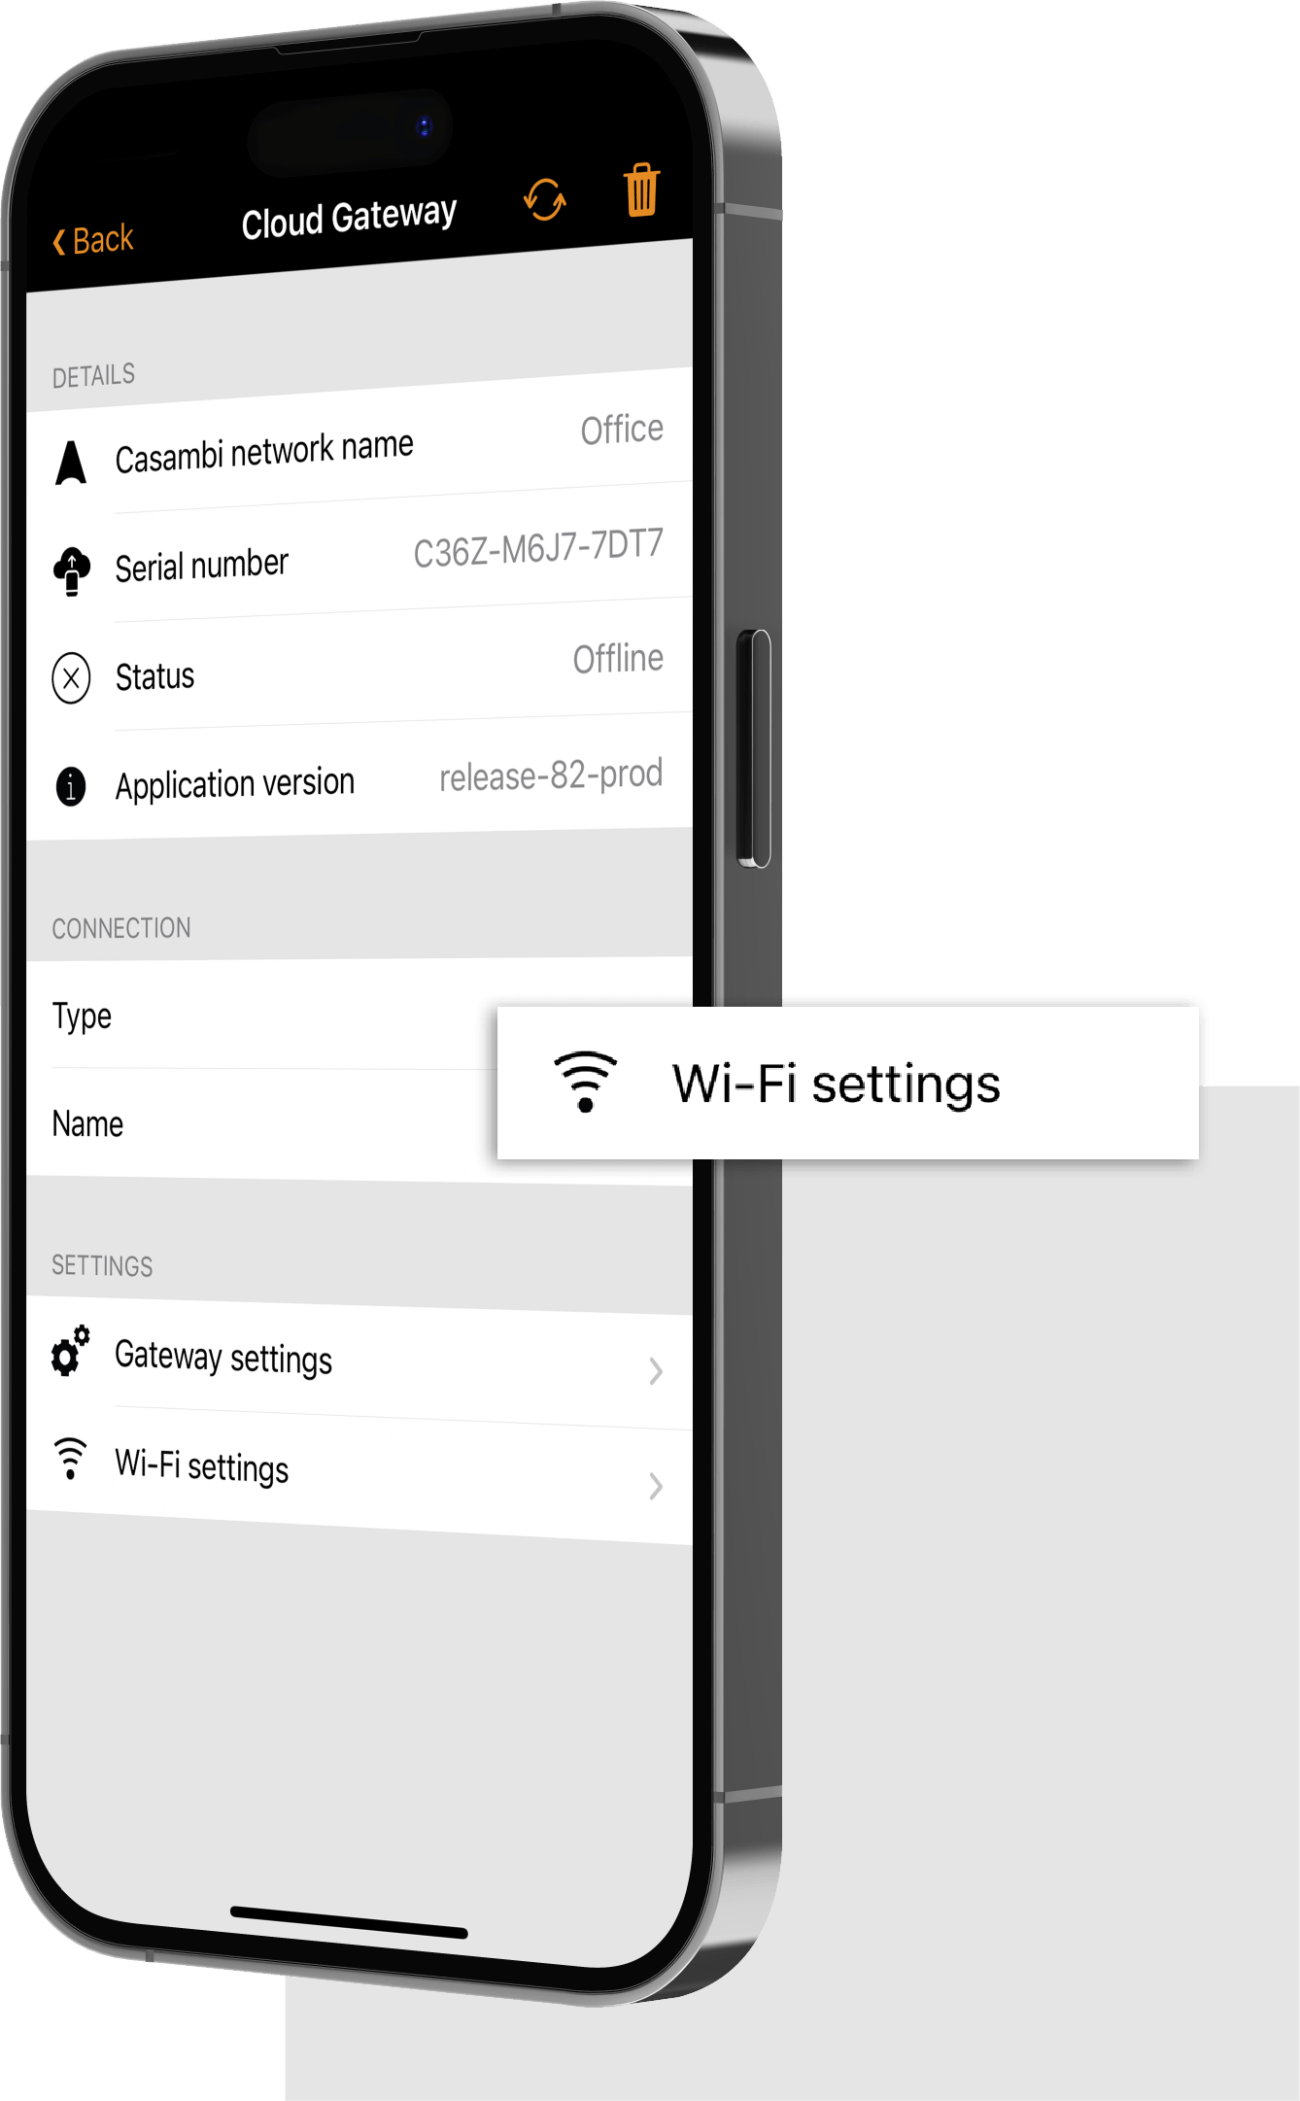The width and height of the screenshot is (1300, 2101).
Task: Open the Gateway settings row
Action: pyautogui.click(x=360, y=1361)
